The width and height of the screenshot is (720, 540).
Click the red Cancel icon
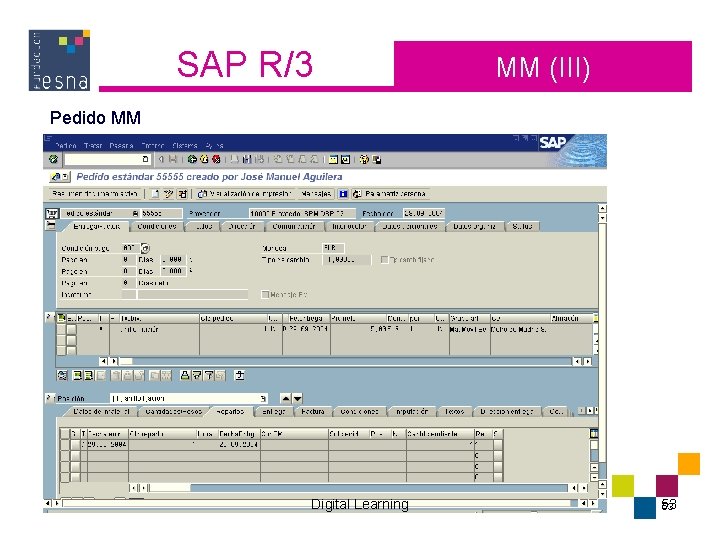[216, 159]
